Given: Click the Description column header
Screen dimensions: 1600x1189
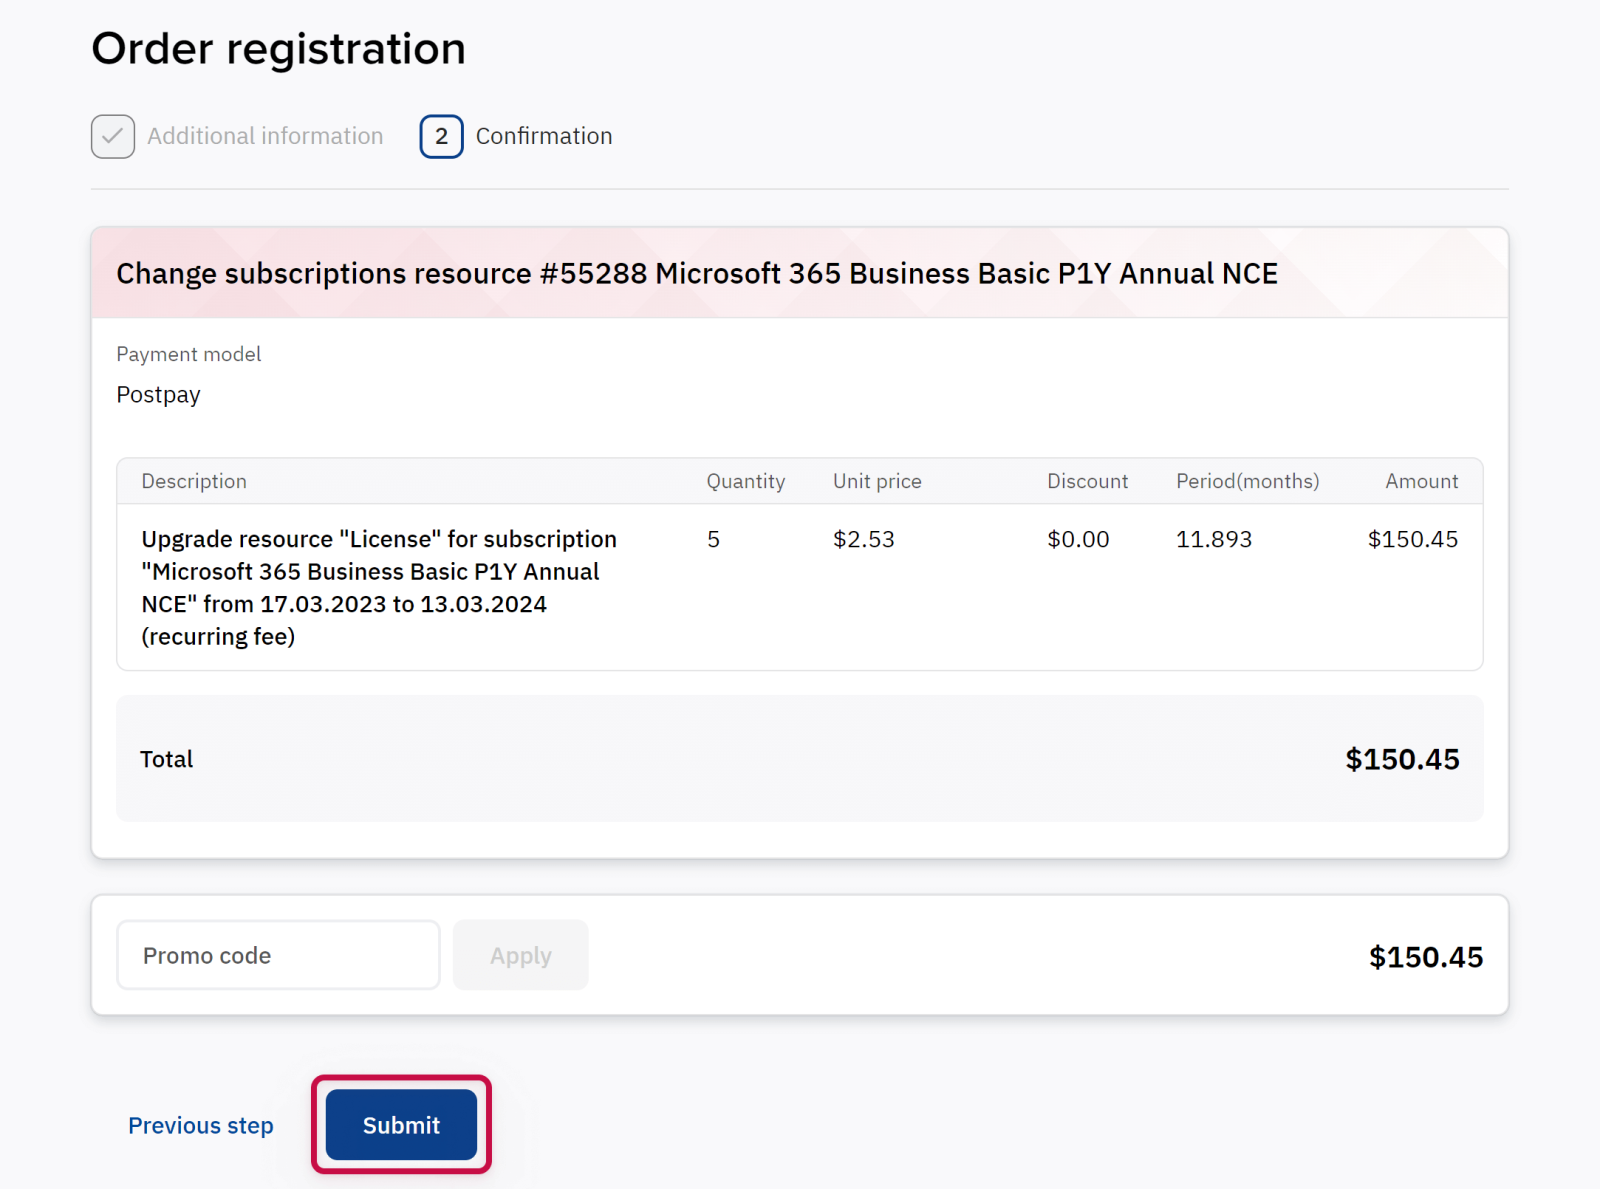Looking at the screenshot, I should click(x=194, y=482).
